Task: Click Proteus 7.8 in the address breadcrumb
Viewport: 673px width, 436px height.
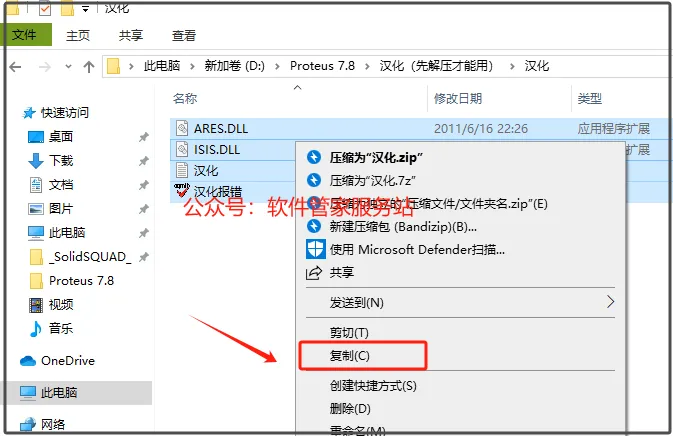Action: 322,66
